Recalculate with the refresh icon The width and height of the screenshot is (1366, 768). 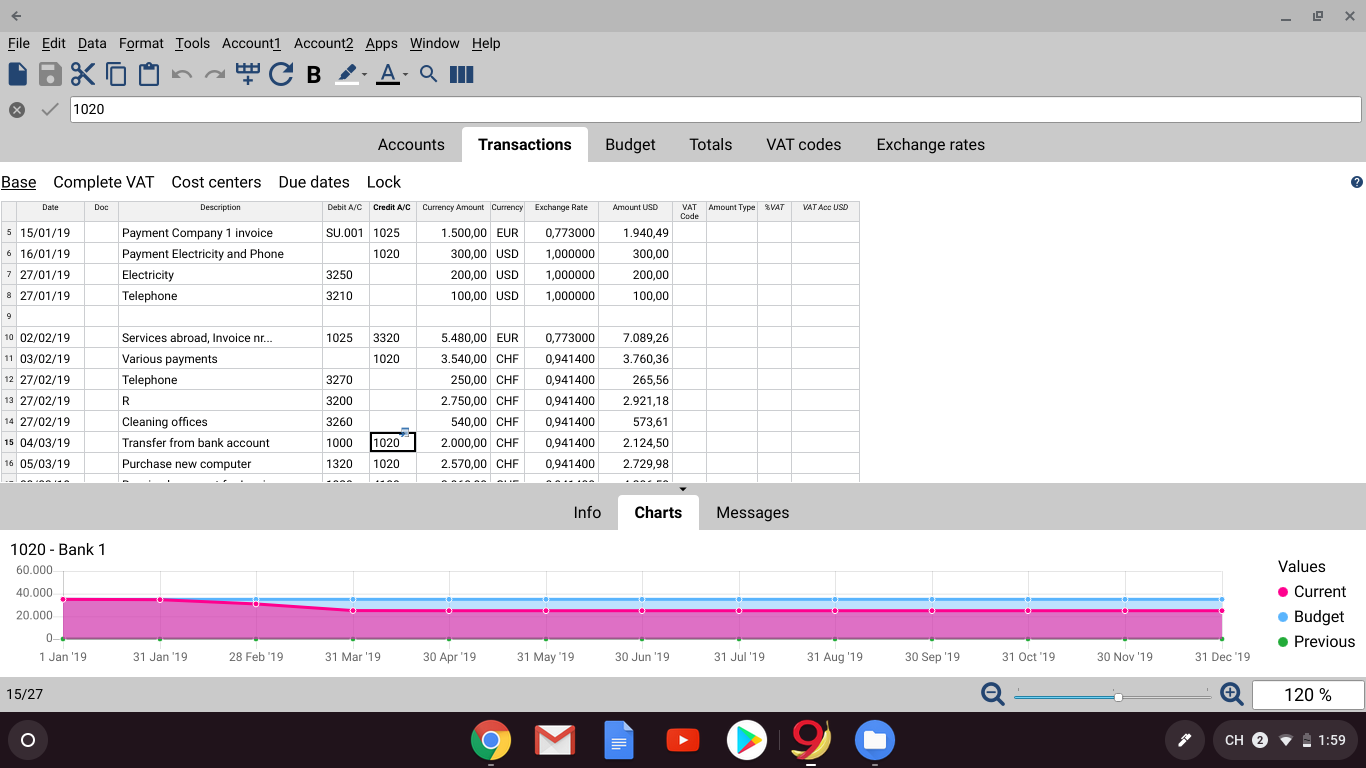pyautogui.click(x=281, y=74)
